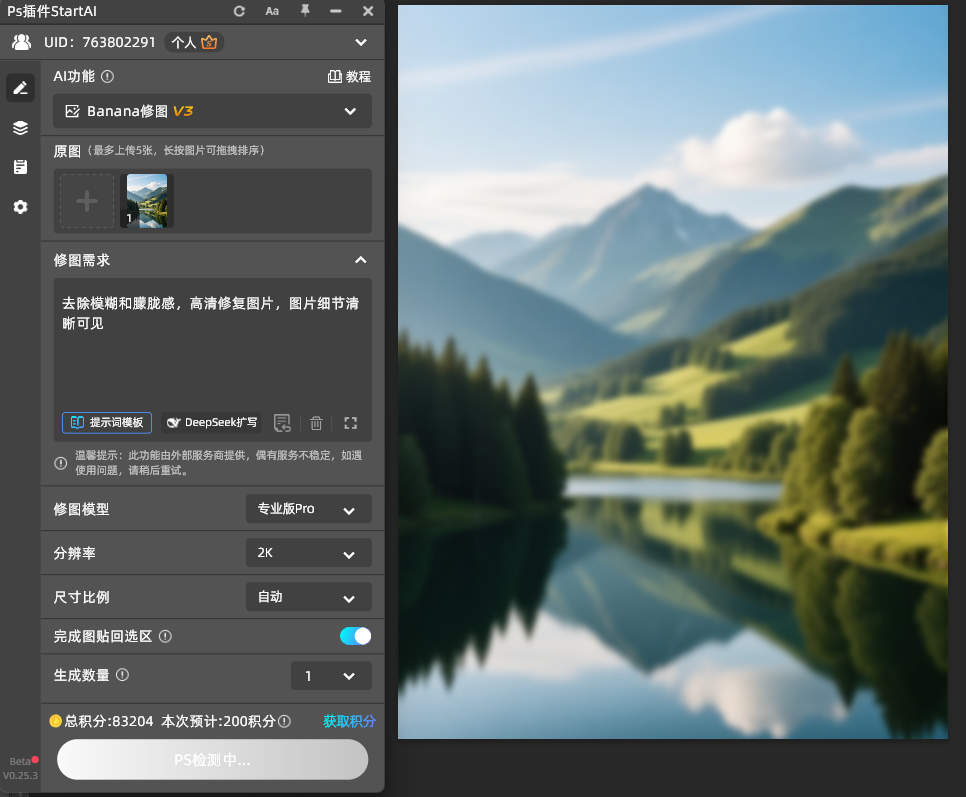Open the 修图模型 专业版Pro dropdown
This screenshot has height=797, width=966.
click(309, 509)
